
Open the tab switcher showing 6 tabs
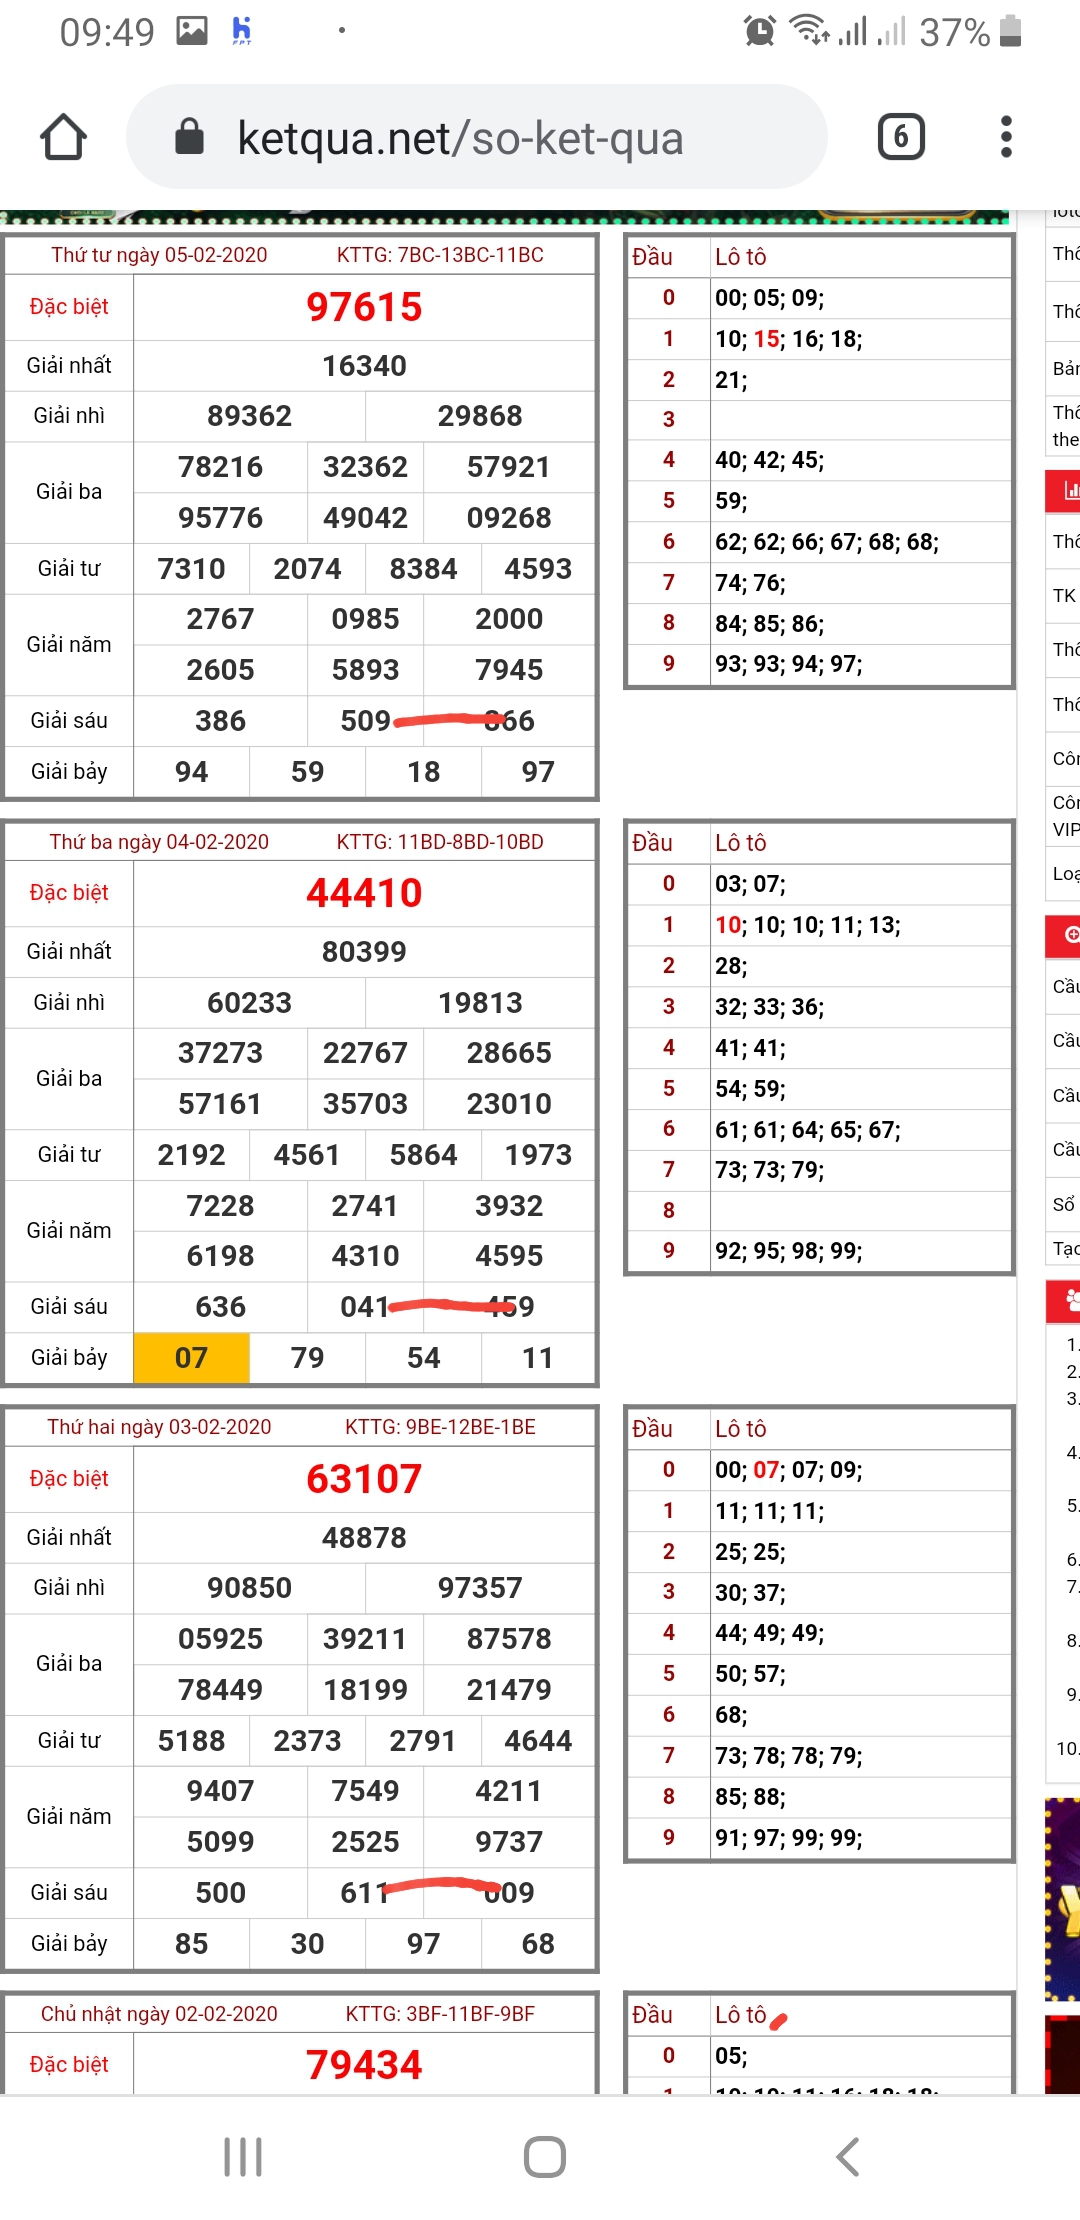coord(901,137)
